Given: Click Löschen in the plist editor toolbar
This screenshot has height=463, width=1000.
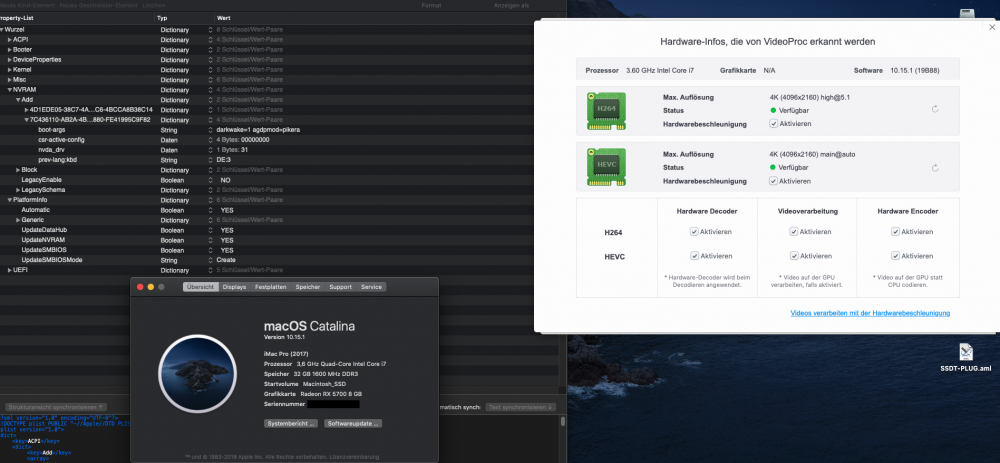Looking at the screenshot, I should (x=155, y=5).
